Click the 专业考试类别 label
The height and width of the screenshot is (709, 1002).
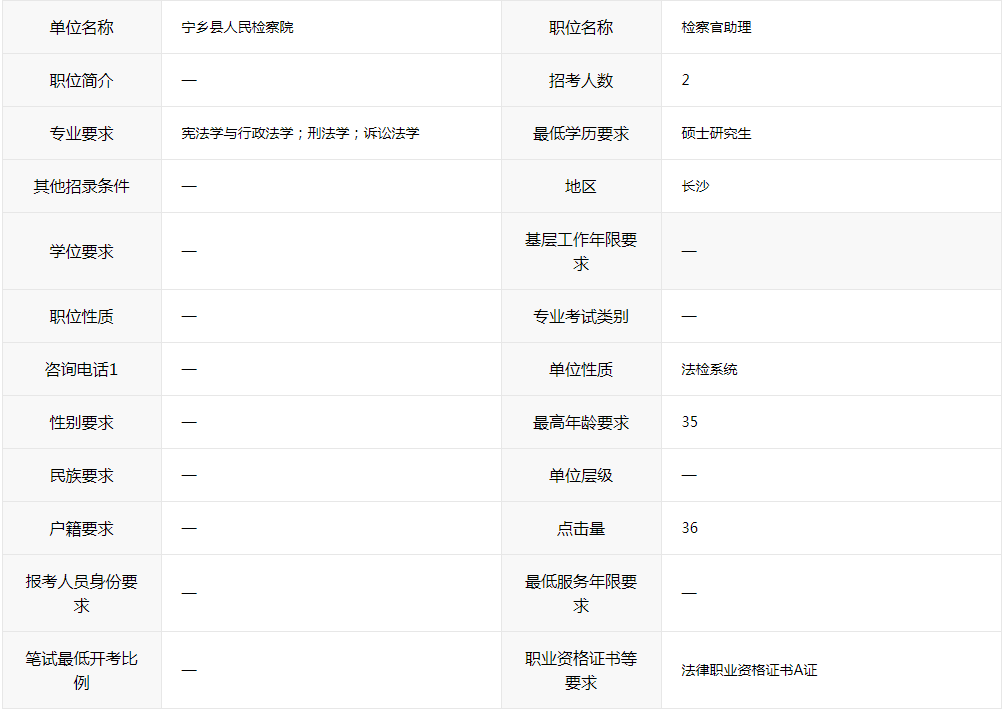(x=581, y=316)
